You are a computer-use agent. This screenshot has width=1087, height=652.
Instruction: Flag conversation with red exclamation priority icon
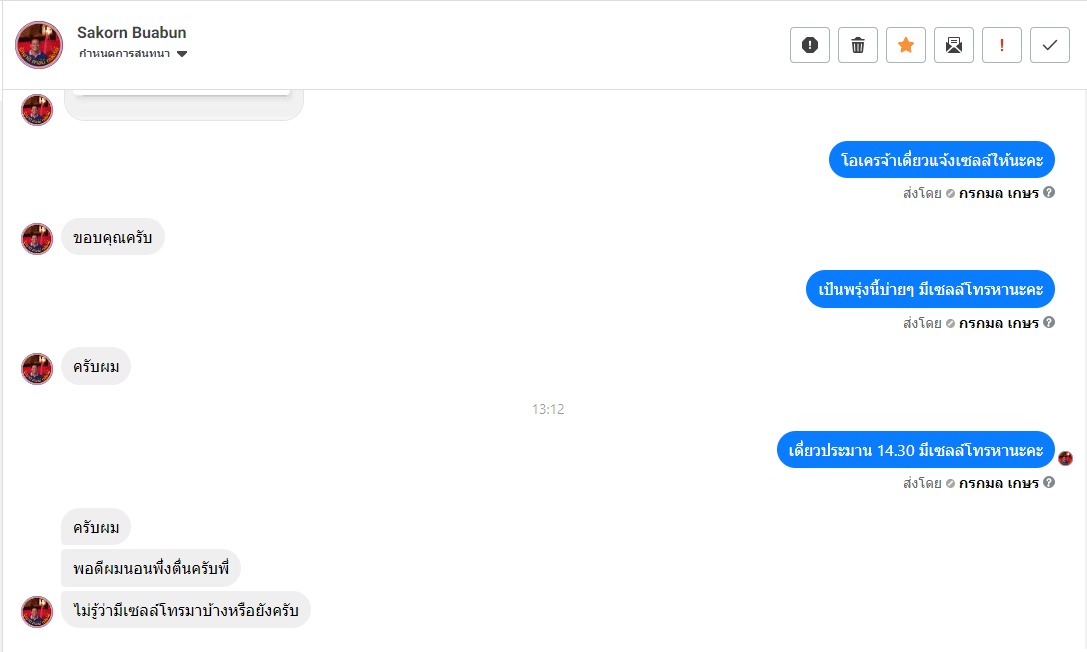click(1002, 45)
